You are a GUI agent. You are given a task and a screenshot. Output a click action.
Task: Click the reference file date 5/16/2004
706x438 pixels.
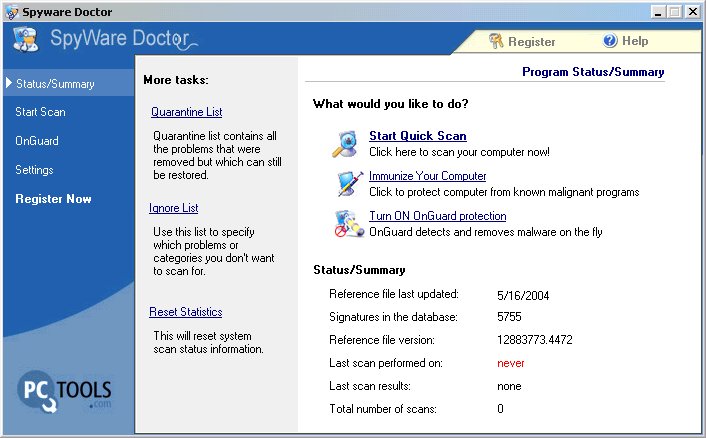pyautogui.click(x=523, y=296)
